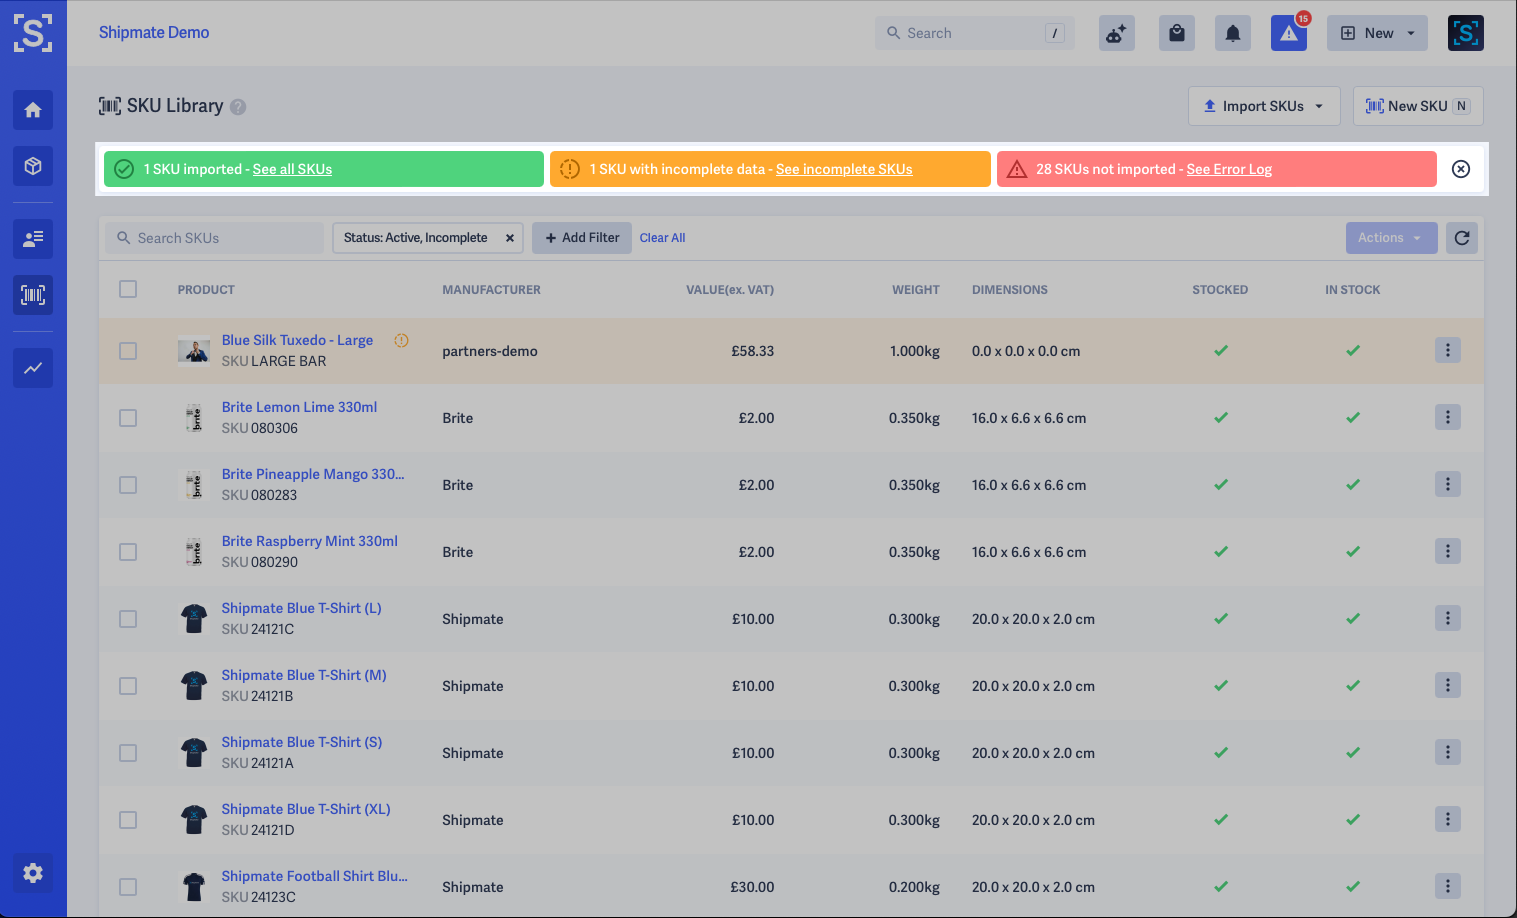Expand the New dropdown in header
1517x918 pixels.
[x=1377, y=33]
